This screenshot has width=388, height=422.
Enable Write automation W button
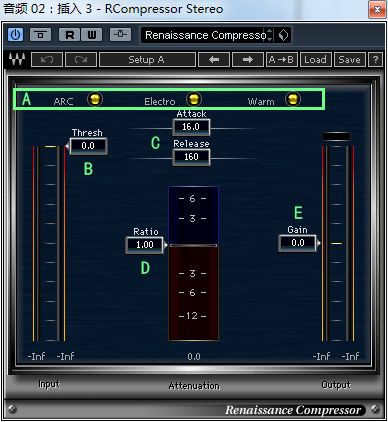91,35
